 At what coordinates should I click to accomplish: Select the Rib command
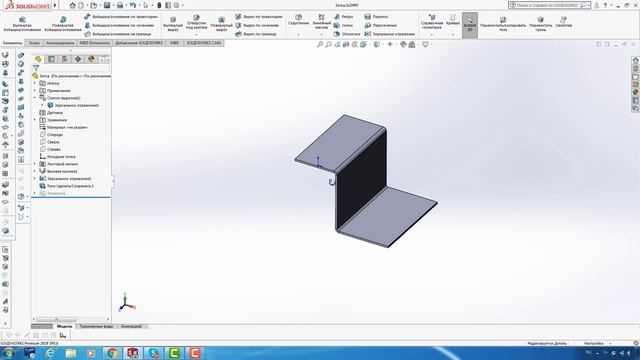pos(343,17)
